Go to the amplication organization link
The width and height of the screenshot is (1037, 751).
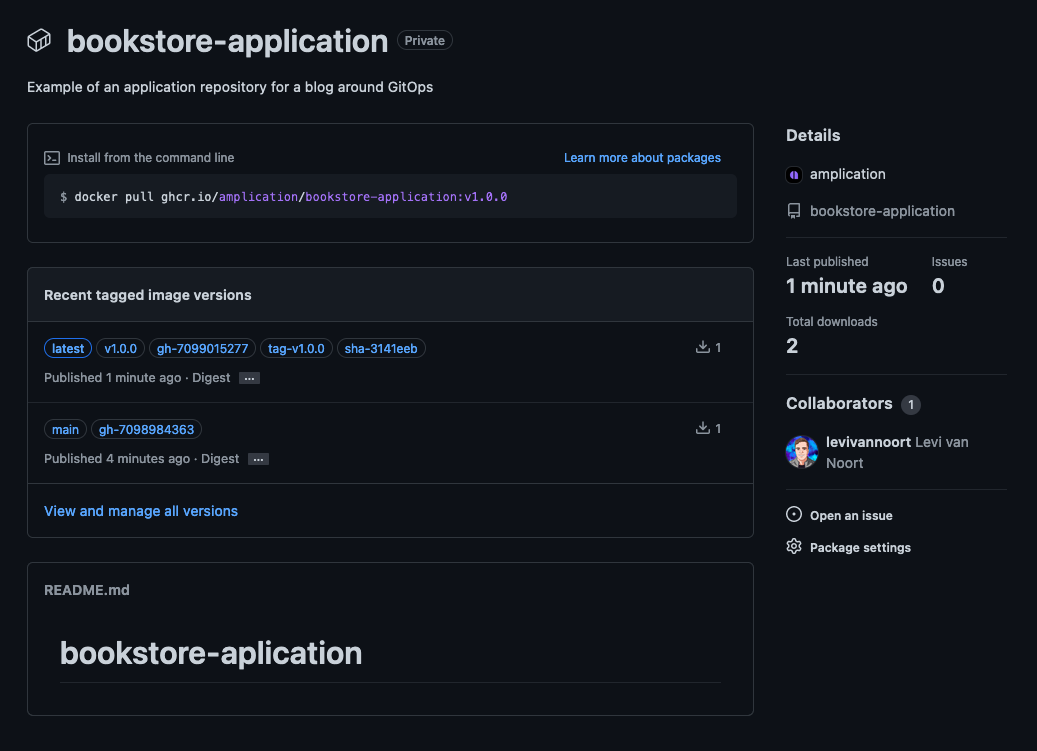click(847, 175)
